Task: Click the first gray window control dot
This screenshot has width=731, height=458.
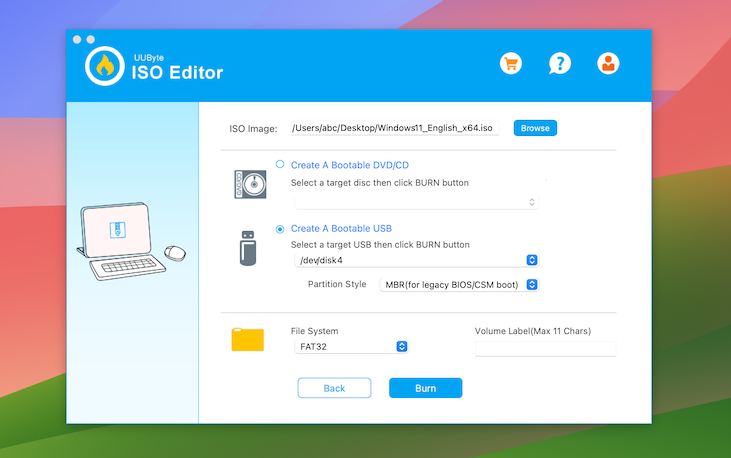Action: coord(77,40)
